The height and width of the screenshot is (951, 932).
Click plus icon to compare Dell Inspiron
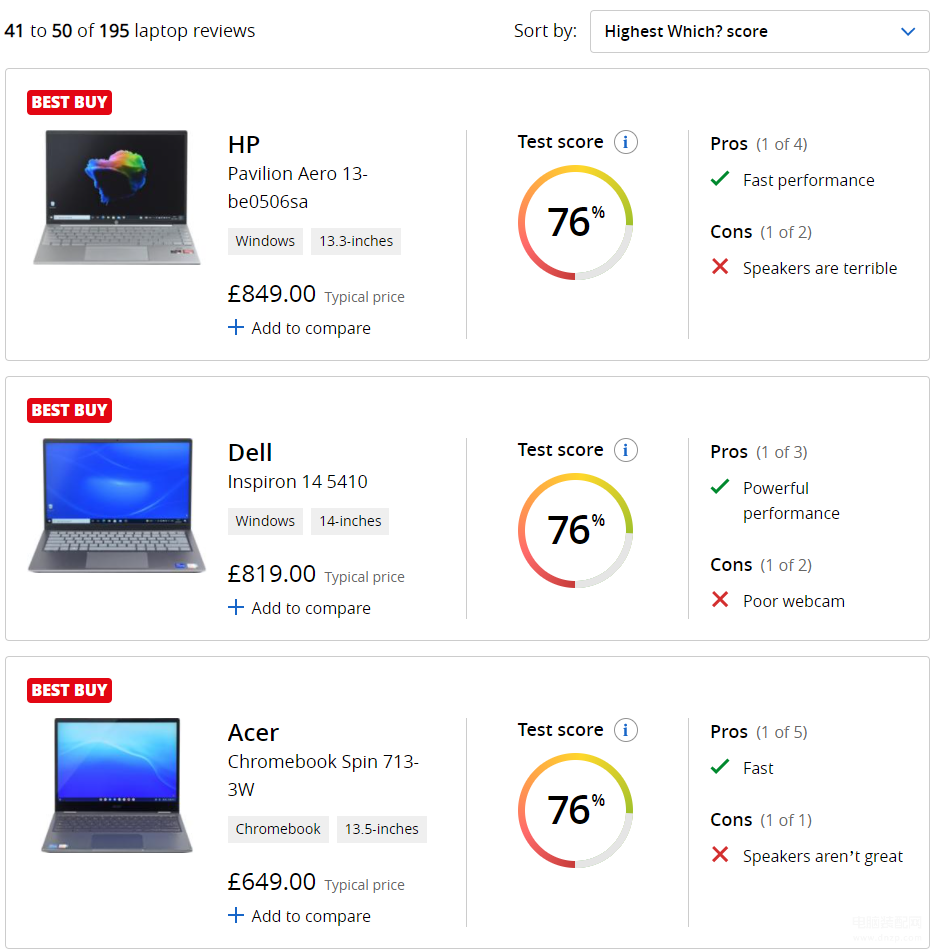tap(236, 607)
